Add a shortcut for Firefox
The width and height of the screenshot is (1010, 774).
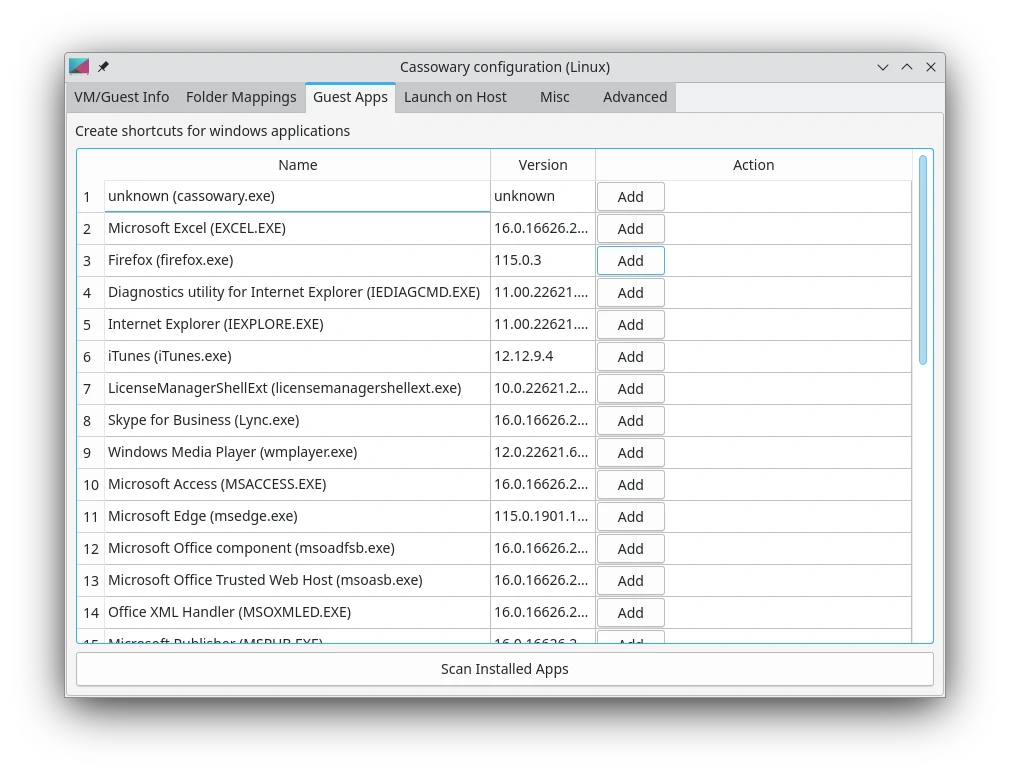coord(630,261)
